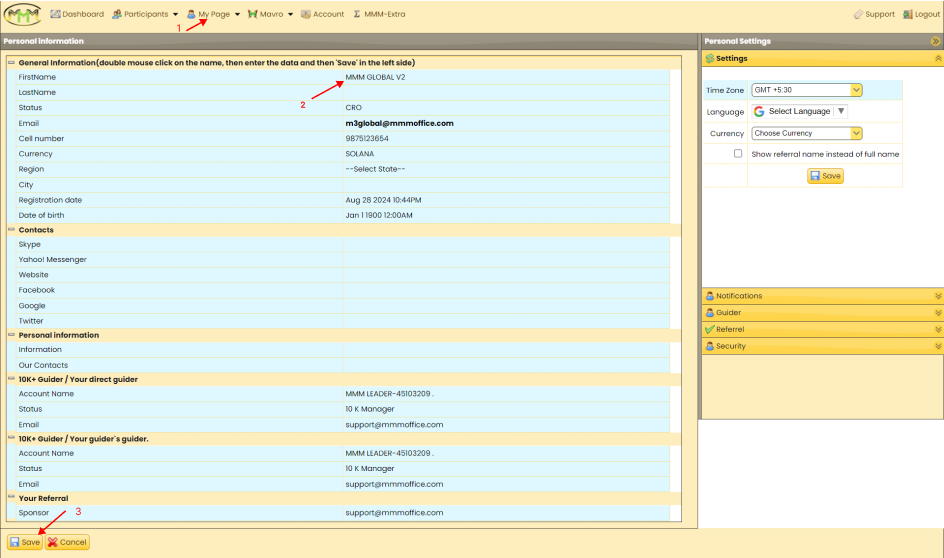Click the Currency value SOLANA
Image resolution: width=944 pixels, height=558 pixels.
[x=360, y=153]
